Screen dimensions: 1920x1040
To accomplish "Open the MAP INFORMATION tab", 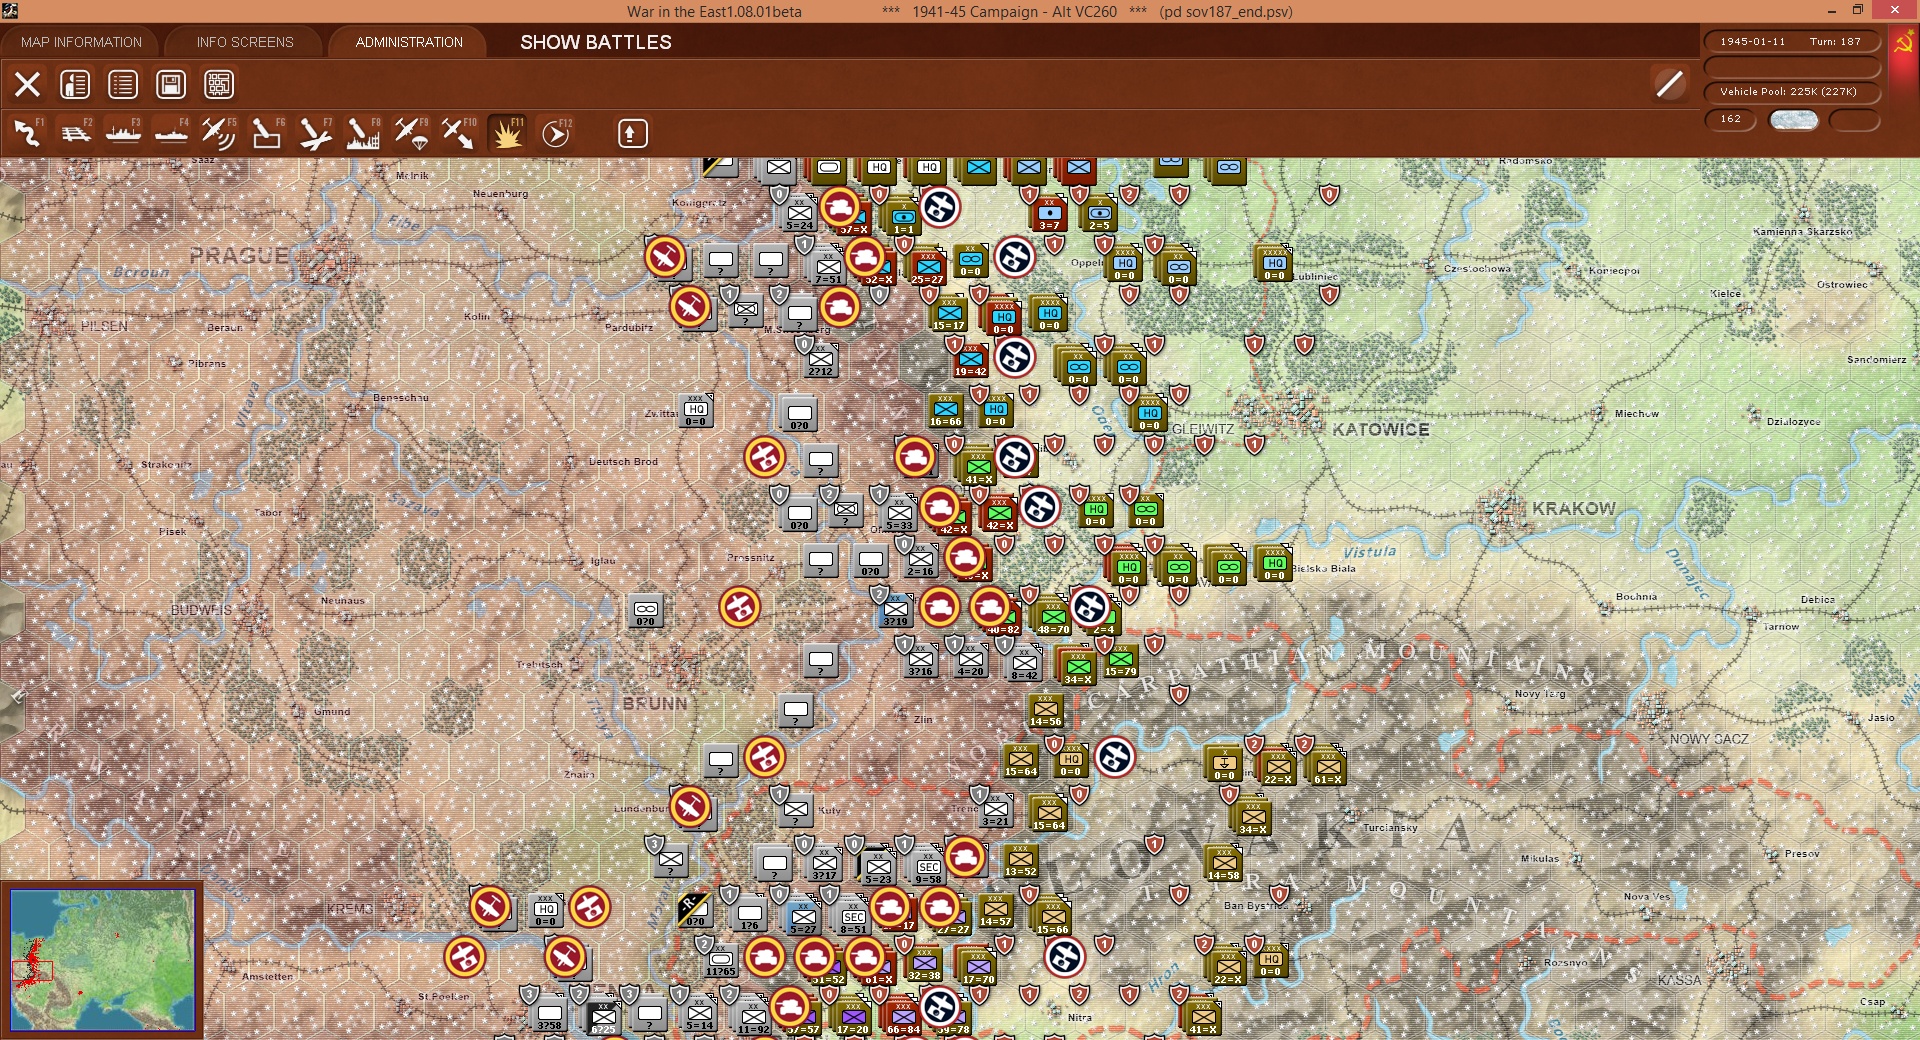I will coord(81,42).
